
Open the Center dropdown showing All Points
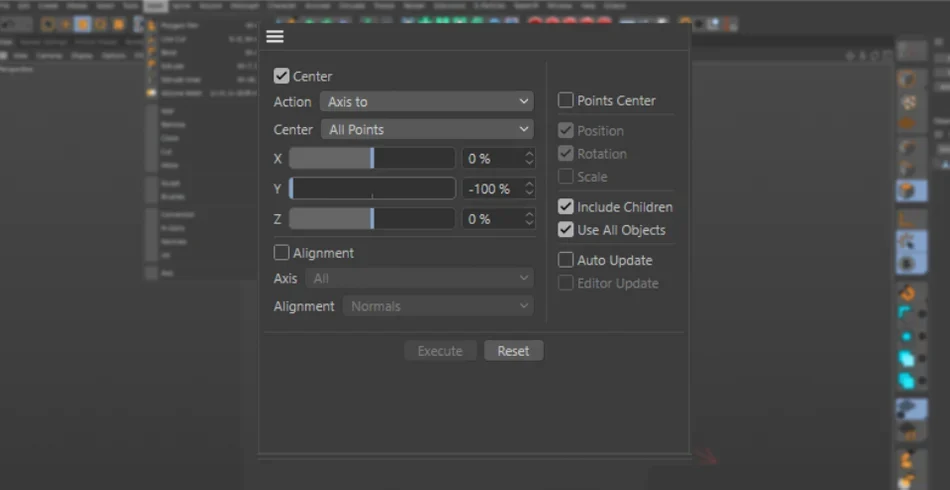(x=427, y=130)
